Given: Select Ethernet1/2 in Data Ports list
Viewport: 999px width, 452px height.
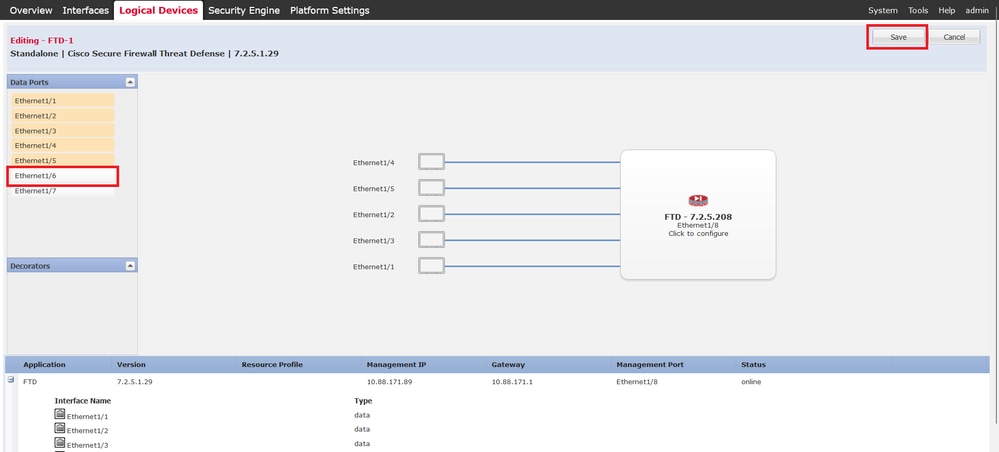Looking at the screenshot, I should (63, 116).
